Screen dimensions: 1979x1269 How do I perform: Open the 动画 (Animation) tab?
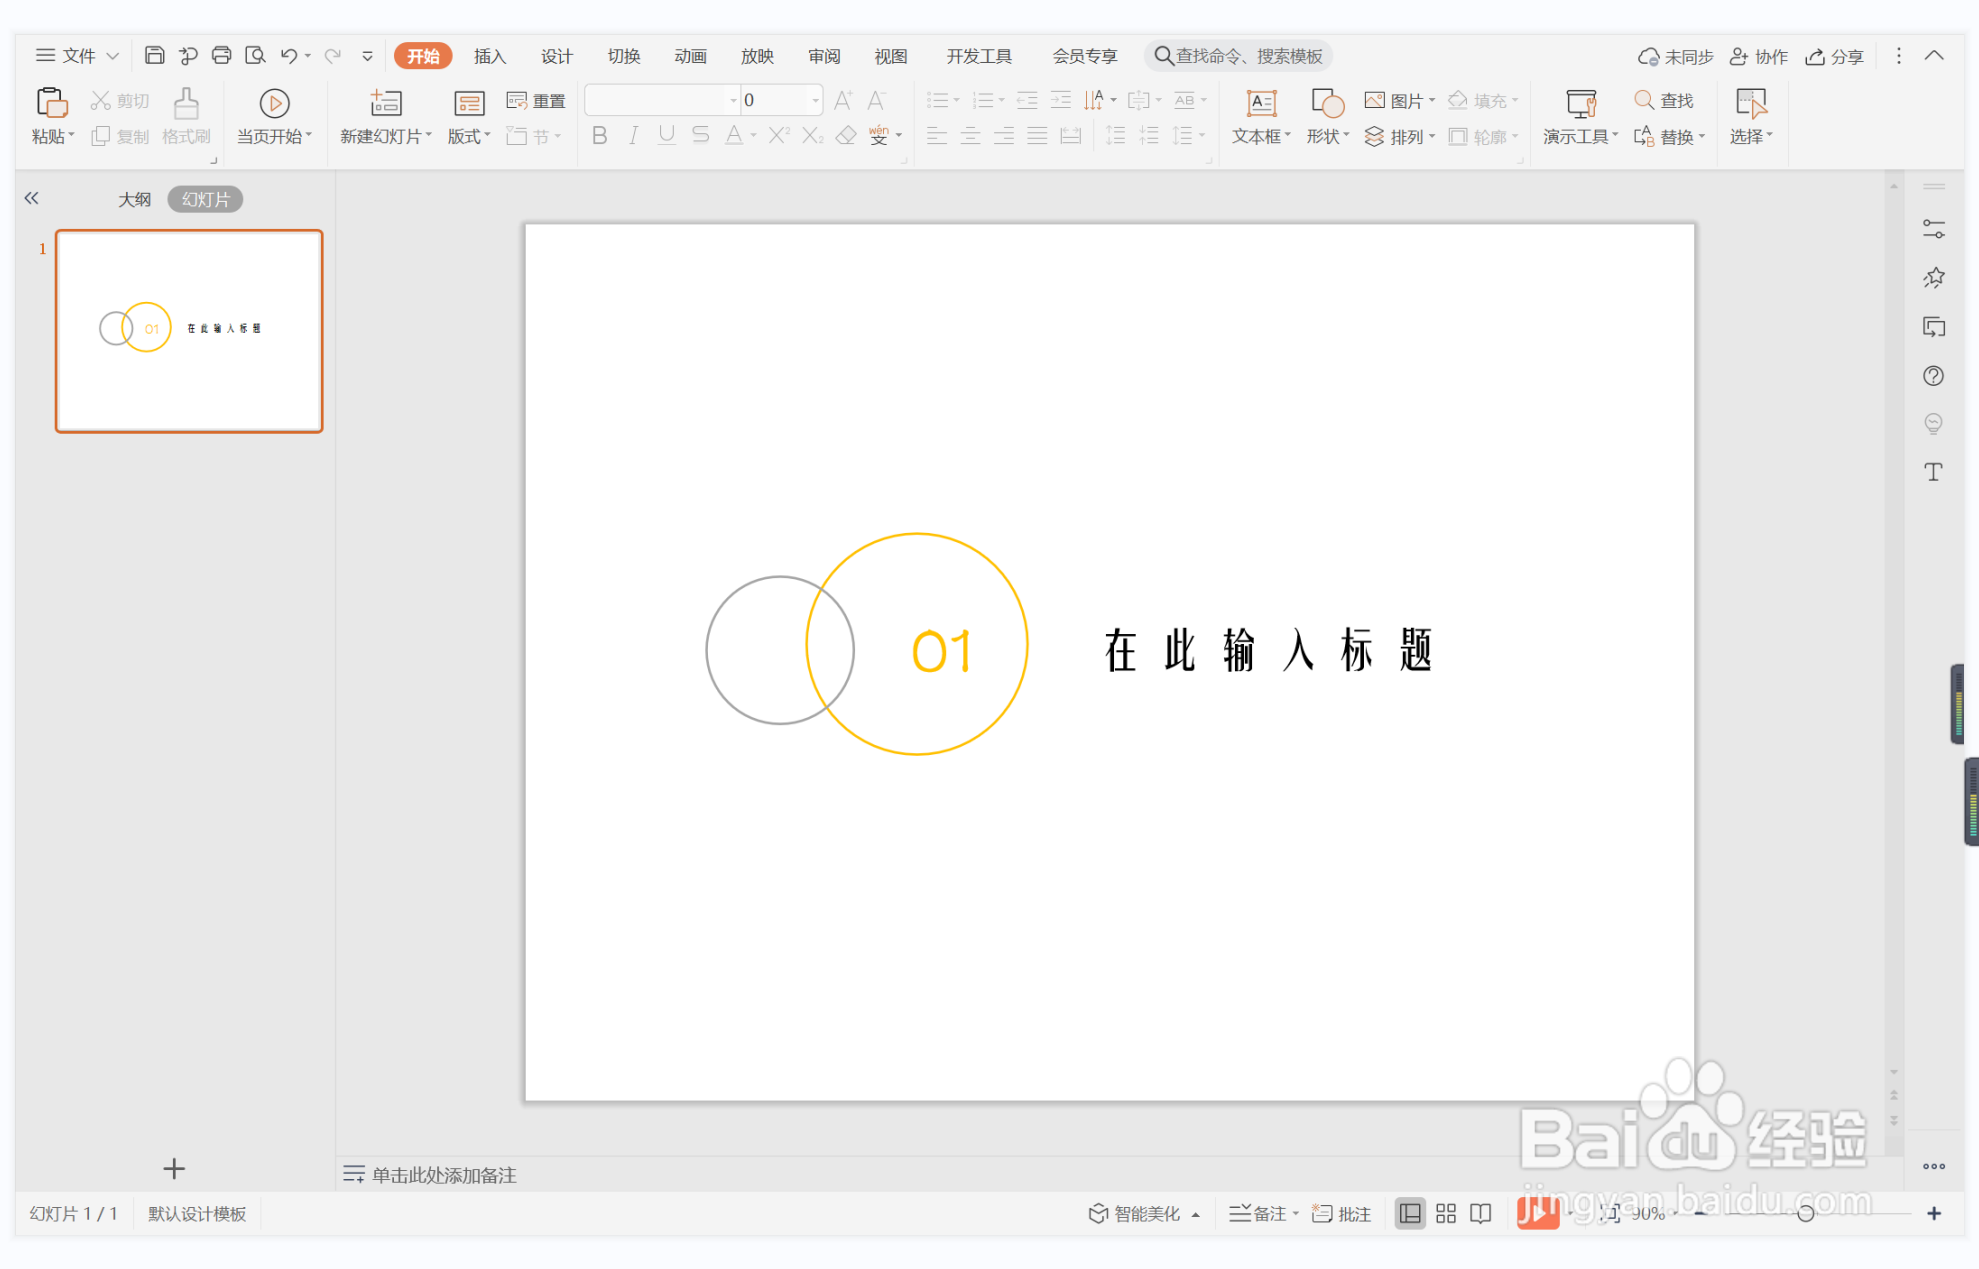[x=691, y=56]
